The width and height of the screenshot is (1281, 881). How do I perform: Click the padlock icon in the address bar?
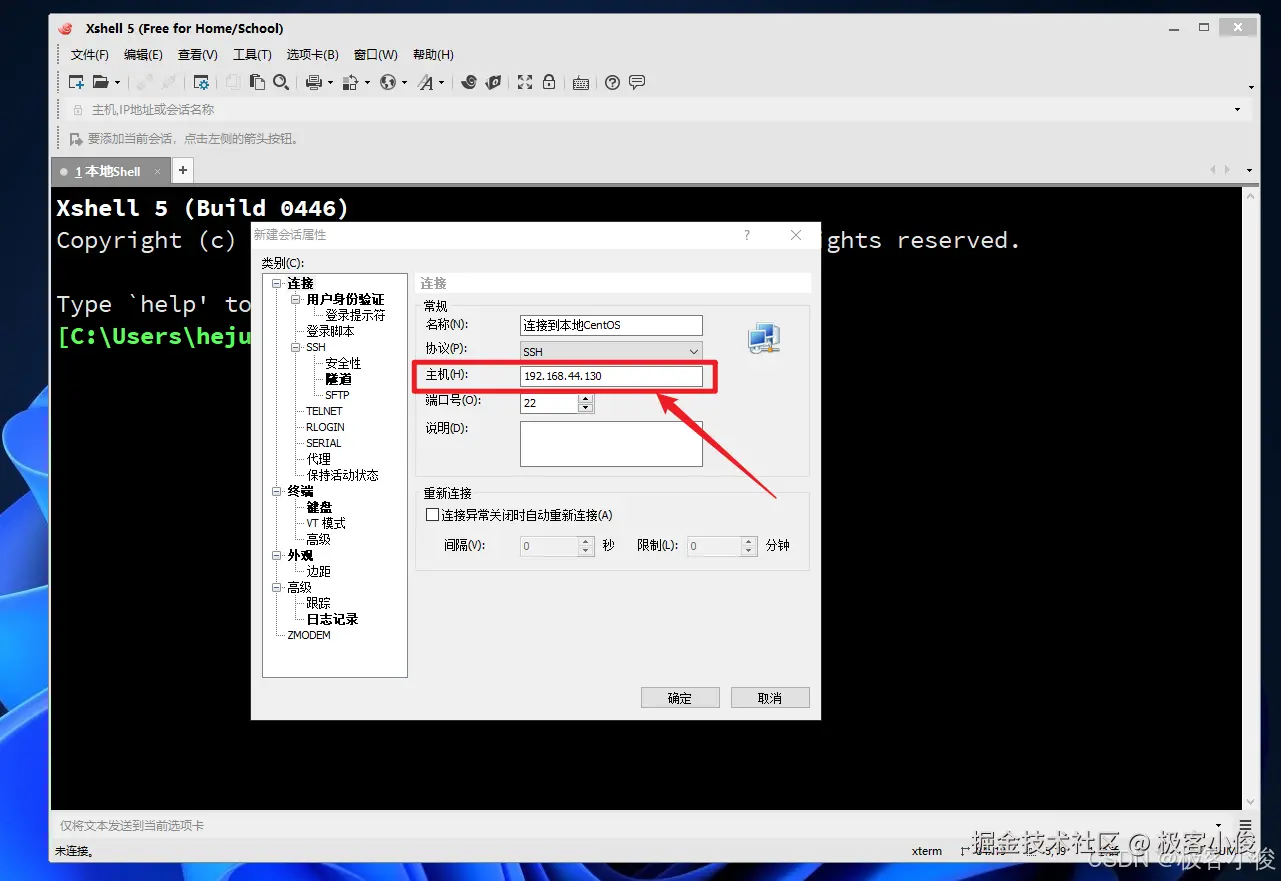point(78,110)
